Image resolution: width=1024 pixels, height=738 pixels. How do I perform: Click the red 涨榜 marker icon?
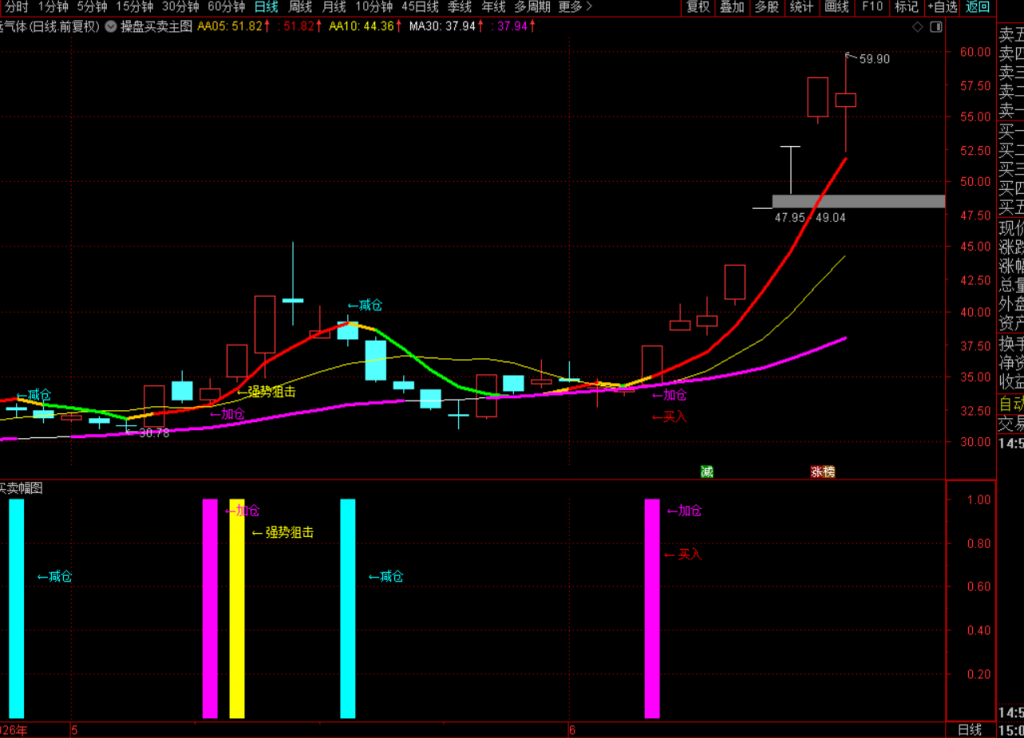click(x=822, y=472)
